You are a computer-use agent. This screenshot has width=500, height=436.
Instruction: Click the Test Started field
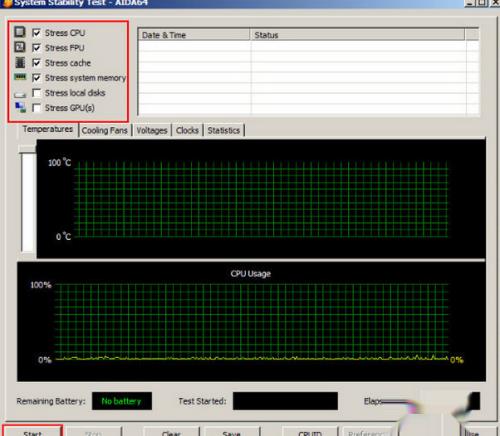pos(285,401)
